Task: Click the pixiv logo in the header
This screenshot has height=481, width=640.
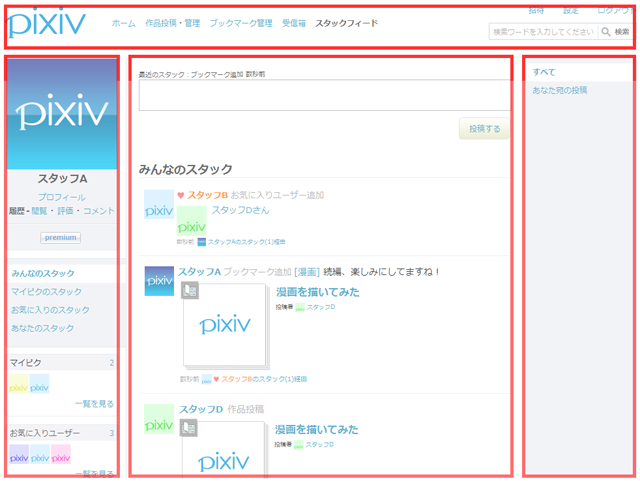Action: pos(46,23)
